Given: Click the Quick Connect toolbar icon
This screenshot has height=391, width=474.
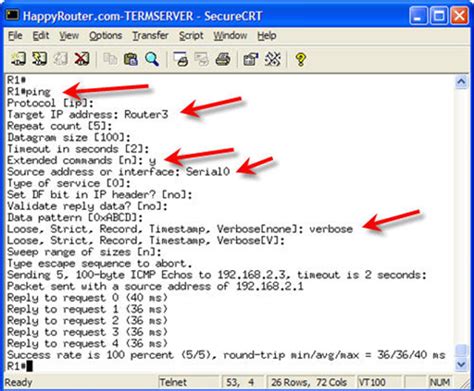Looking at the screenshot, I should click(x=39, y=59).
